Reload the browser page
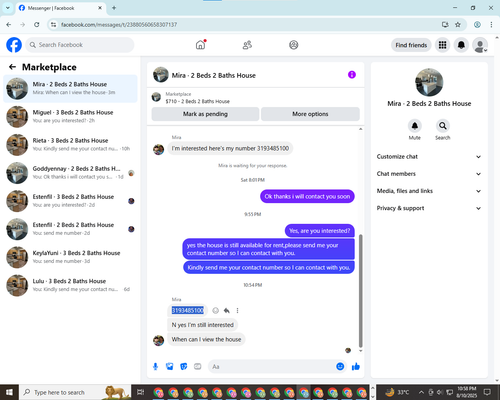 pyautogui.click(x=37, y=24)
